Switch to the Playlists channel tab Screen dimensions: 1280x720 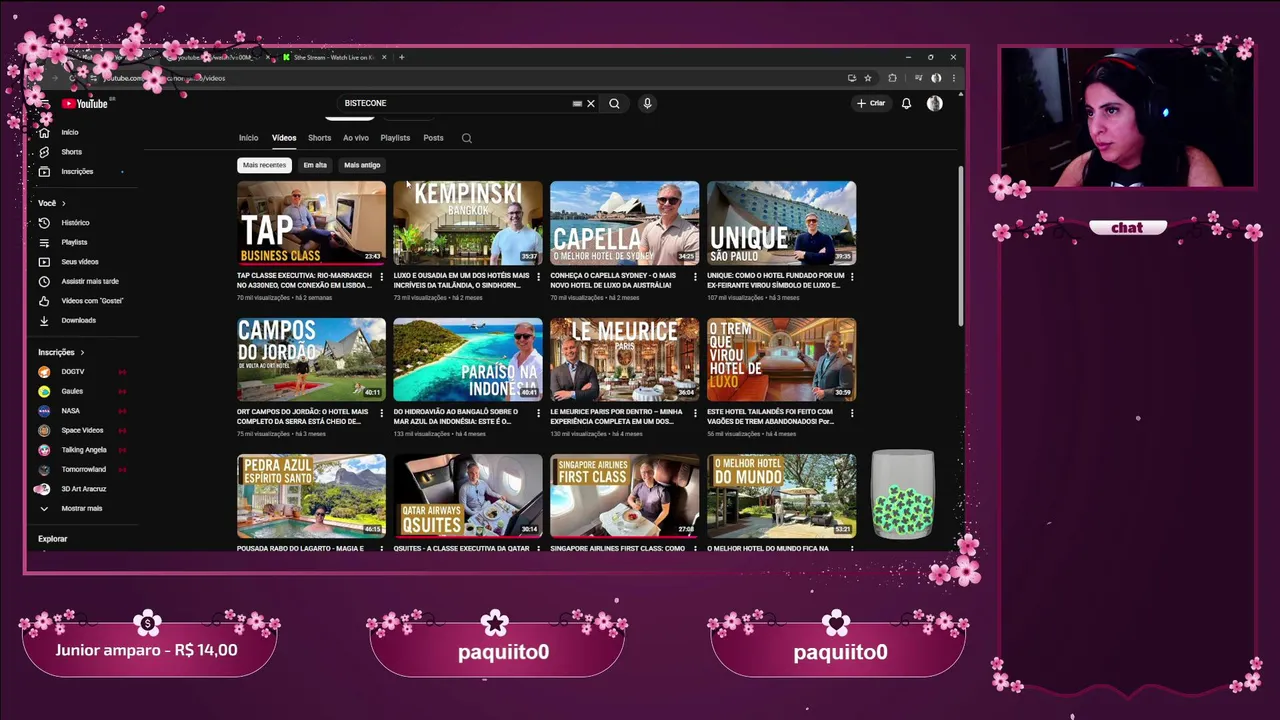[x=395, y=138]
